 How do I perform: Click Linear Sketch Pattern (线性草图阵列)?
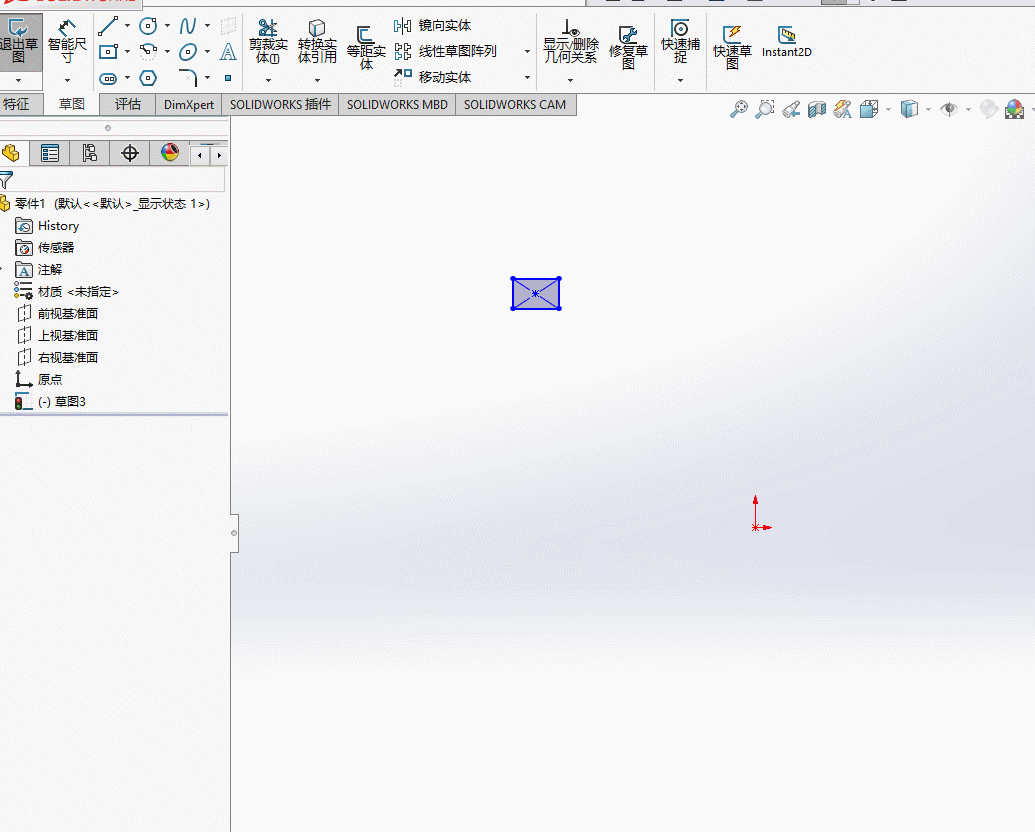pyautogui.click(x=445, y=52)
